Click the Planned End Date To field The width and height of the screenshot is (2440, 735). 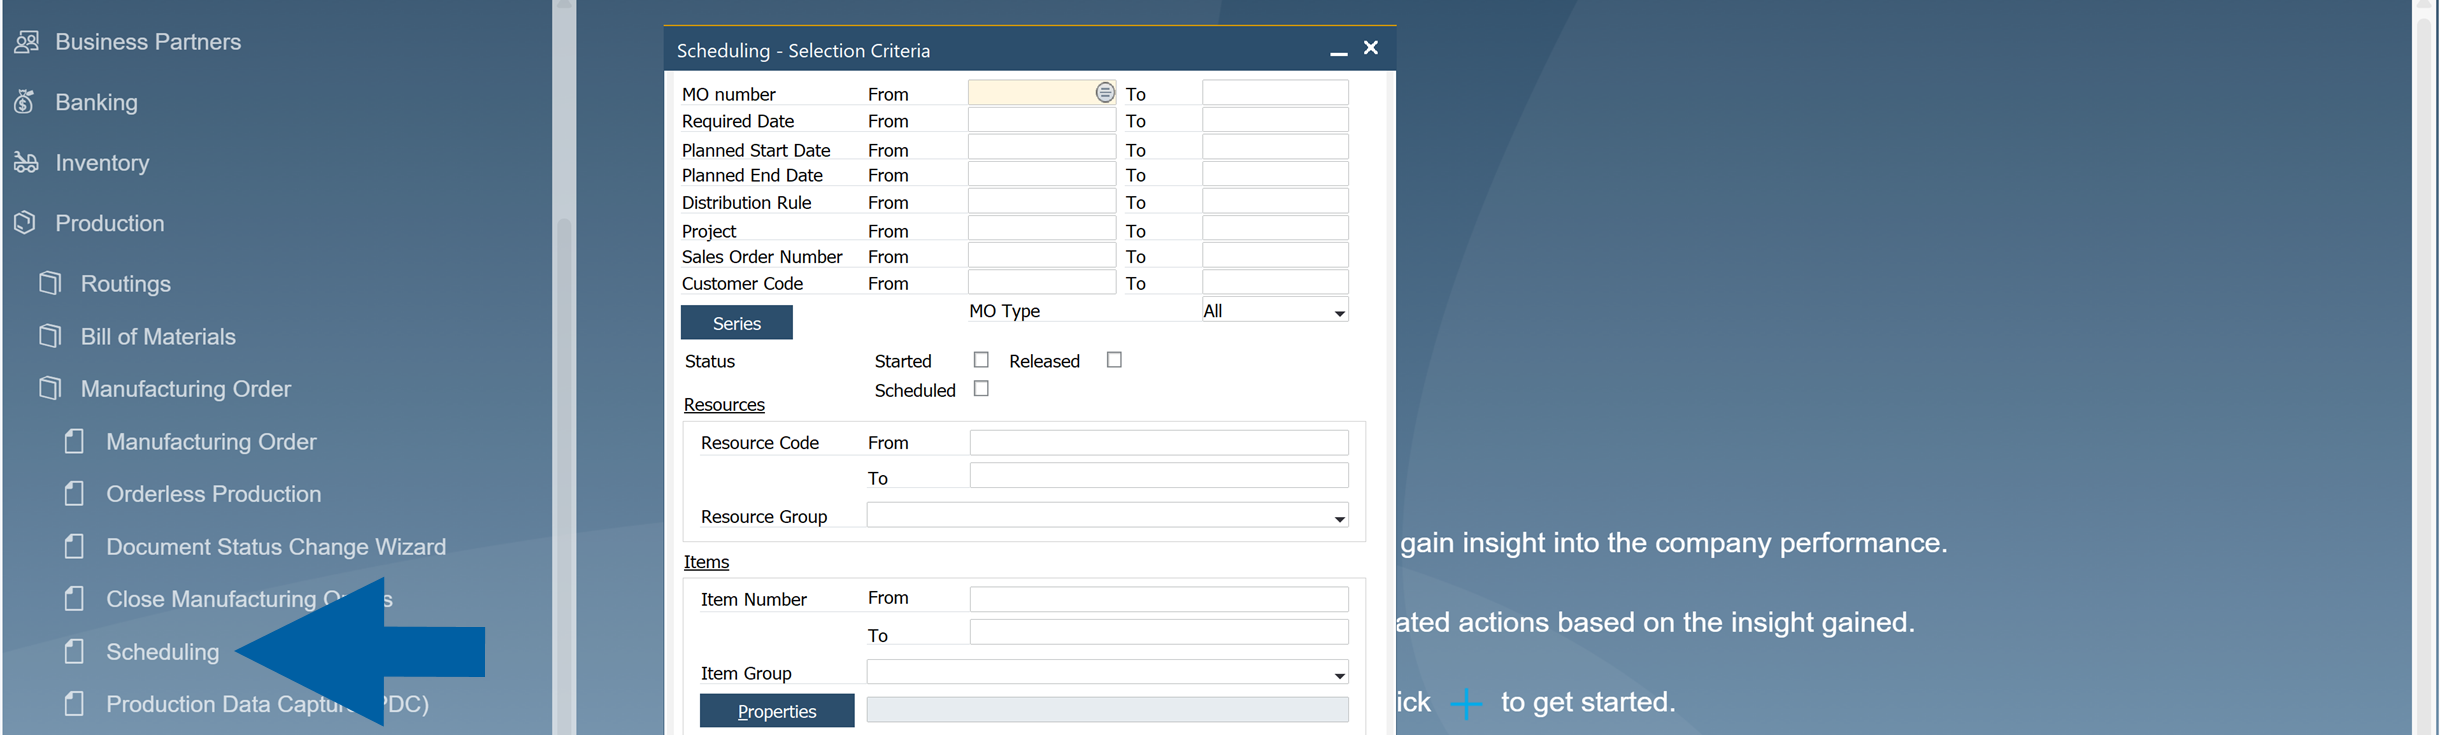[x=1275, y=174]
